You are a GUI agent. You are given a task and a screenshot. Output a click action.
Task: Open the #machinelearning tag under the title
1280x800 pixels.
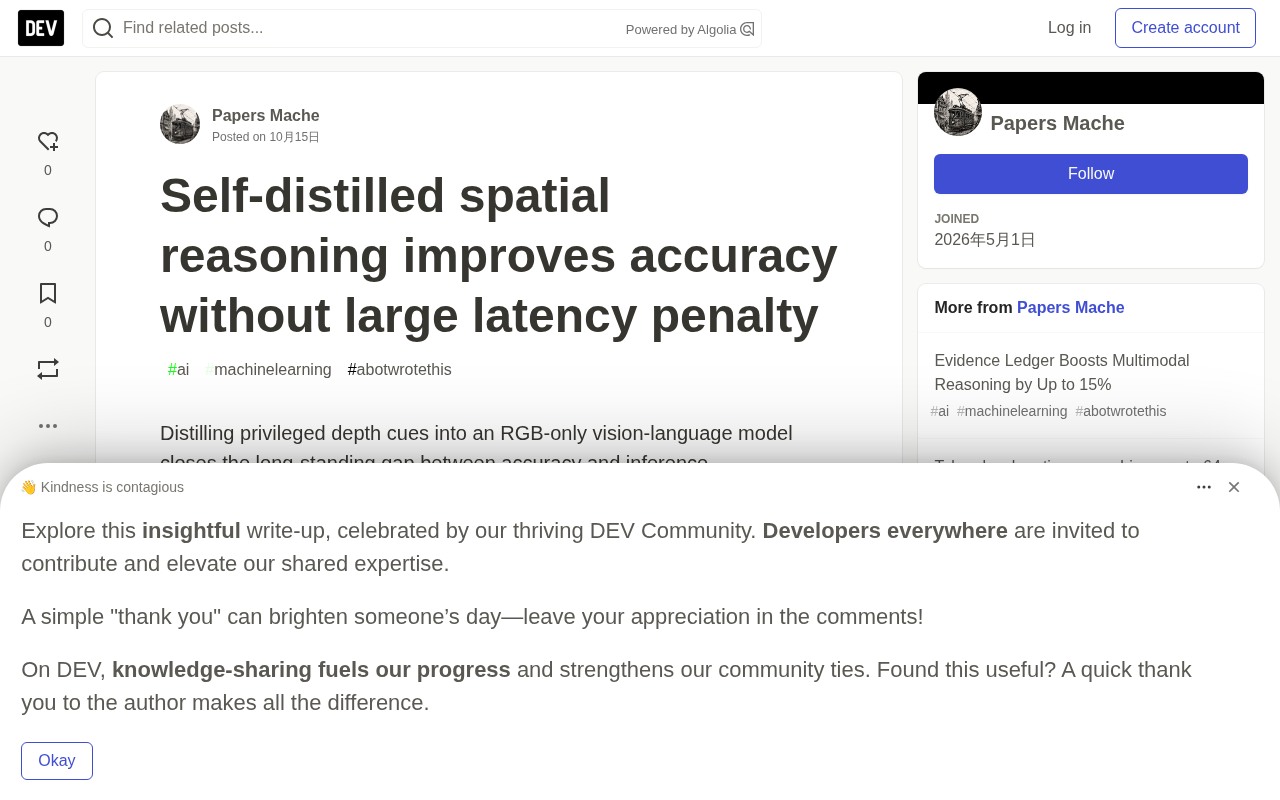[268, 370]
